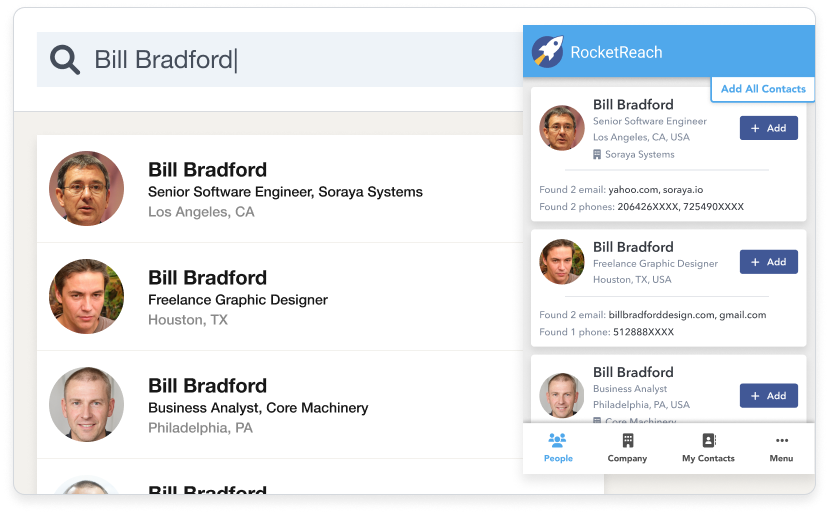Screen dimensions: 829x514
Task: Click Houston result profile photo
Action: coord(87,296)
